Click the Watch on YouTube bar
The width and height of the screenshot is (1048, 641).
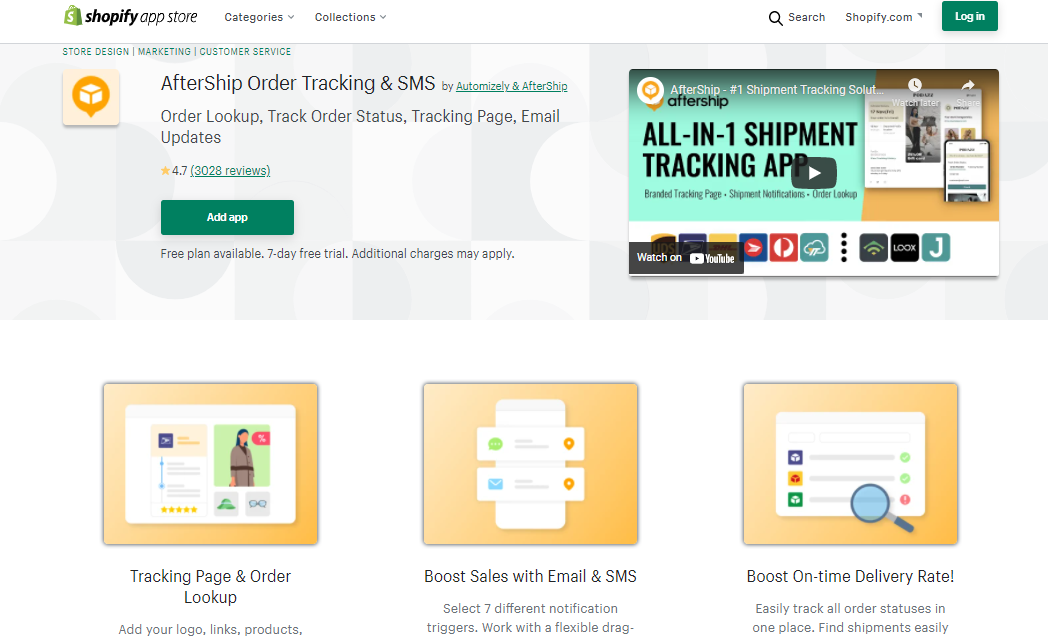pyautogui.click(x=686, y=258)
